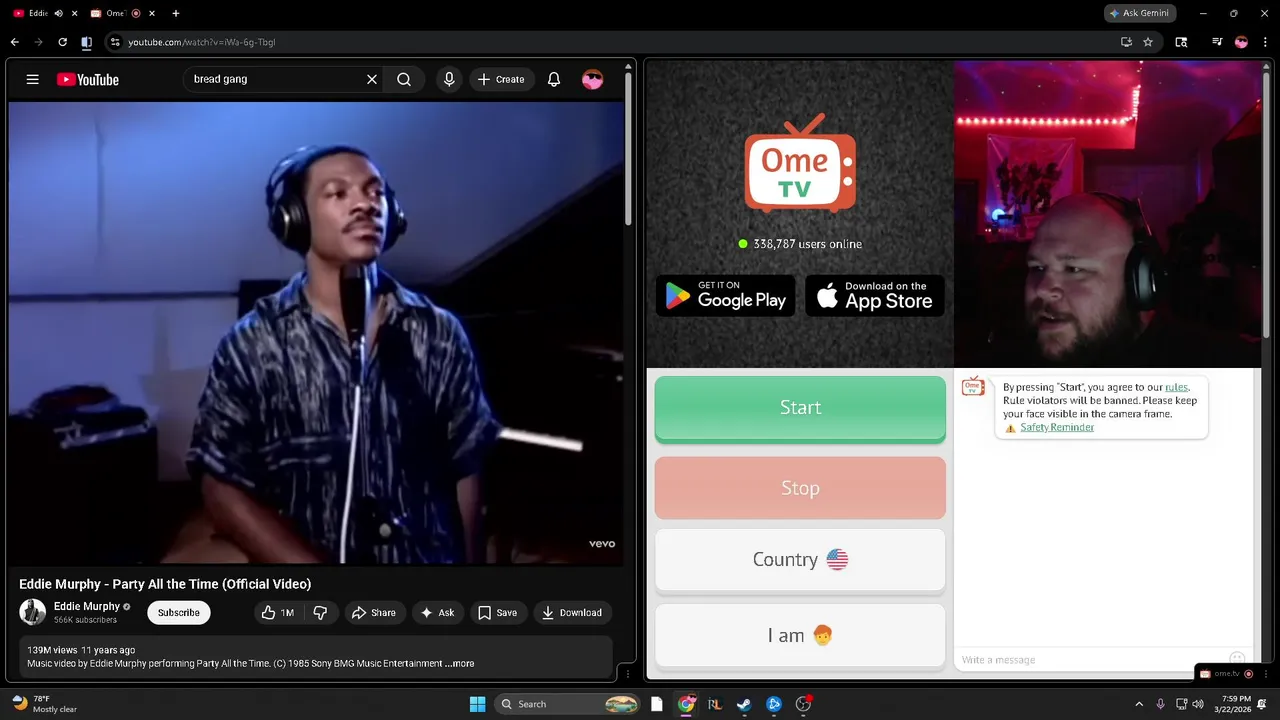This screenshot has height=720, width=1280.
Task: Click 'Write a message' chat field
Action: tap(1090, 660)
